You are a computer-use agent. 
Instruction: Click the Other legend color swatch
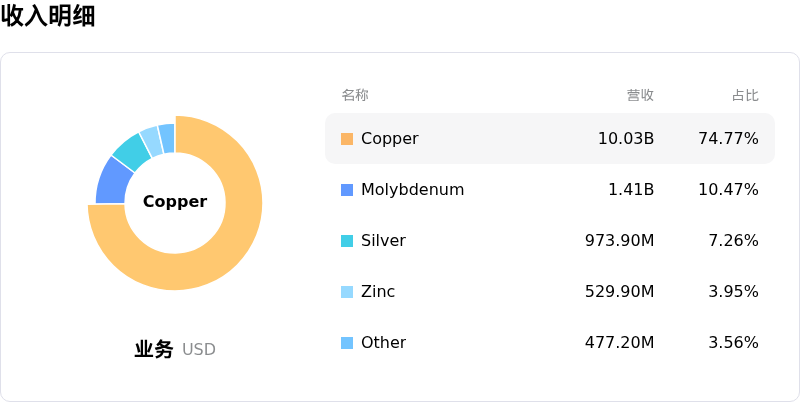click(x=347, y=343)
